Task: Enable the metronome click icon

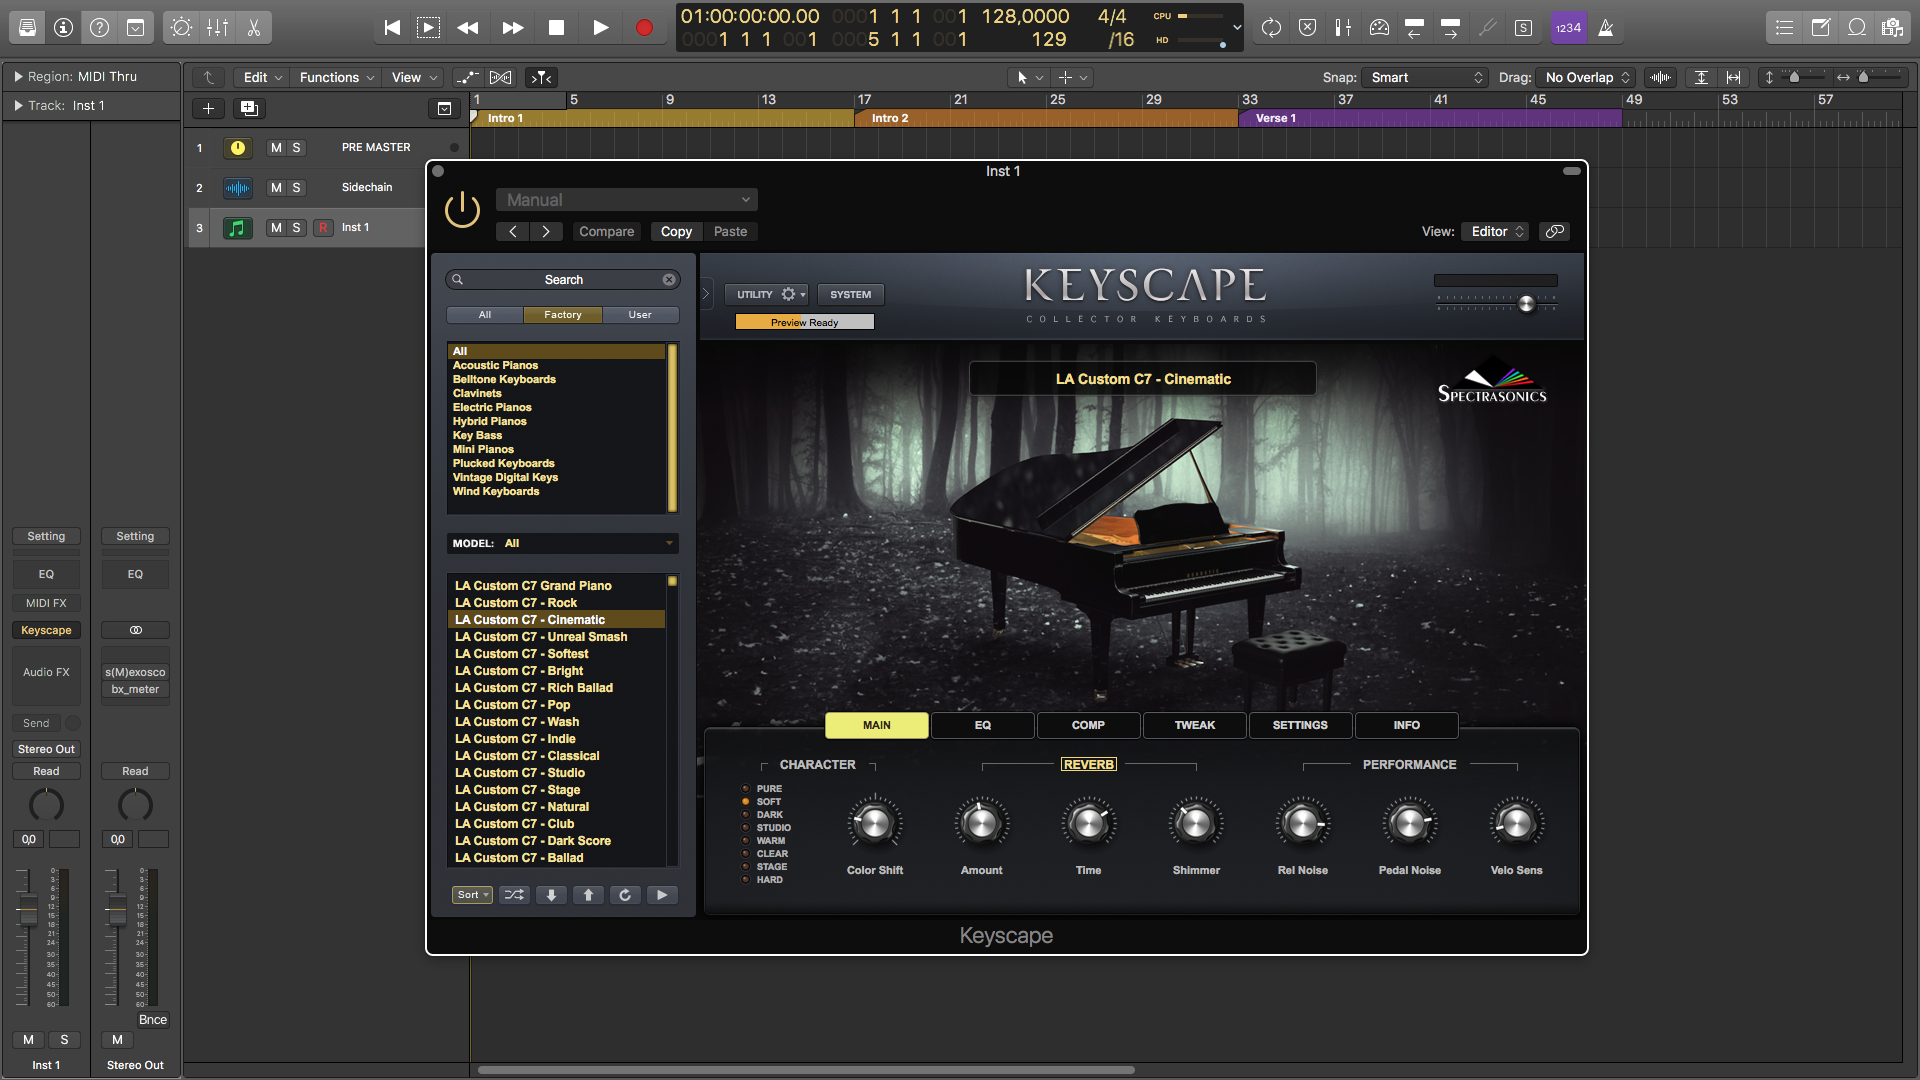Action: coord(1605,28)
